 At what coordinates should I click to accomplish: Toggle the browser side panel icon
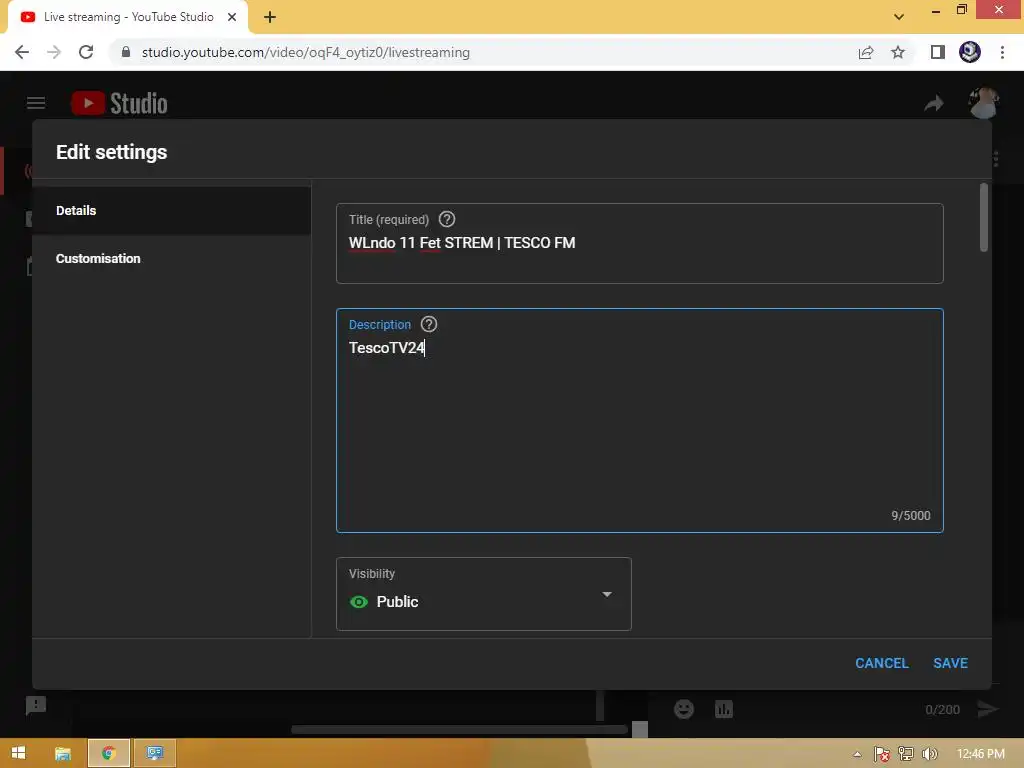coord(938,52)
